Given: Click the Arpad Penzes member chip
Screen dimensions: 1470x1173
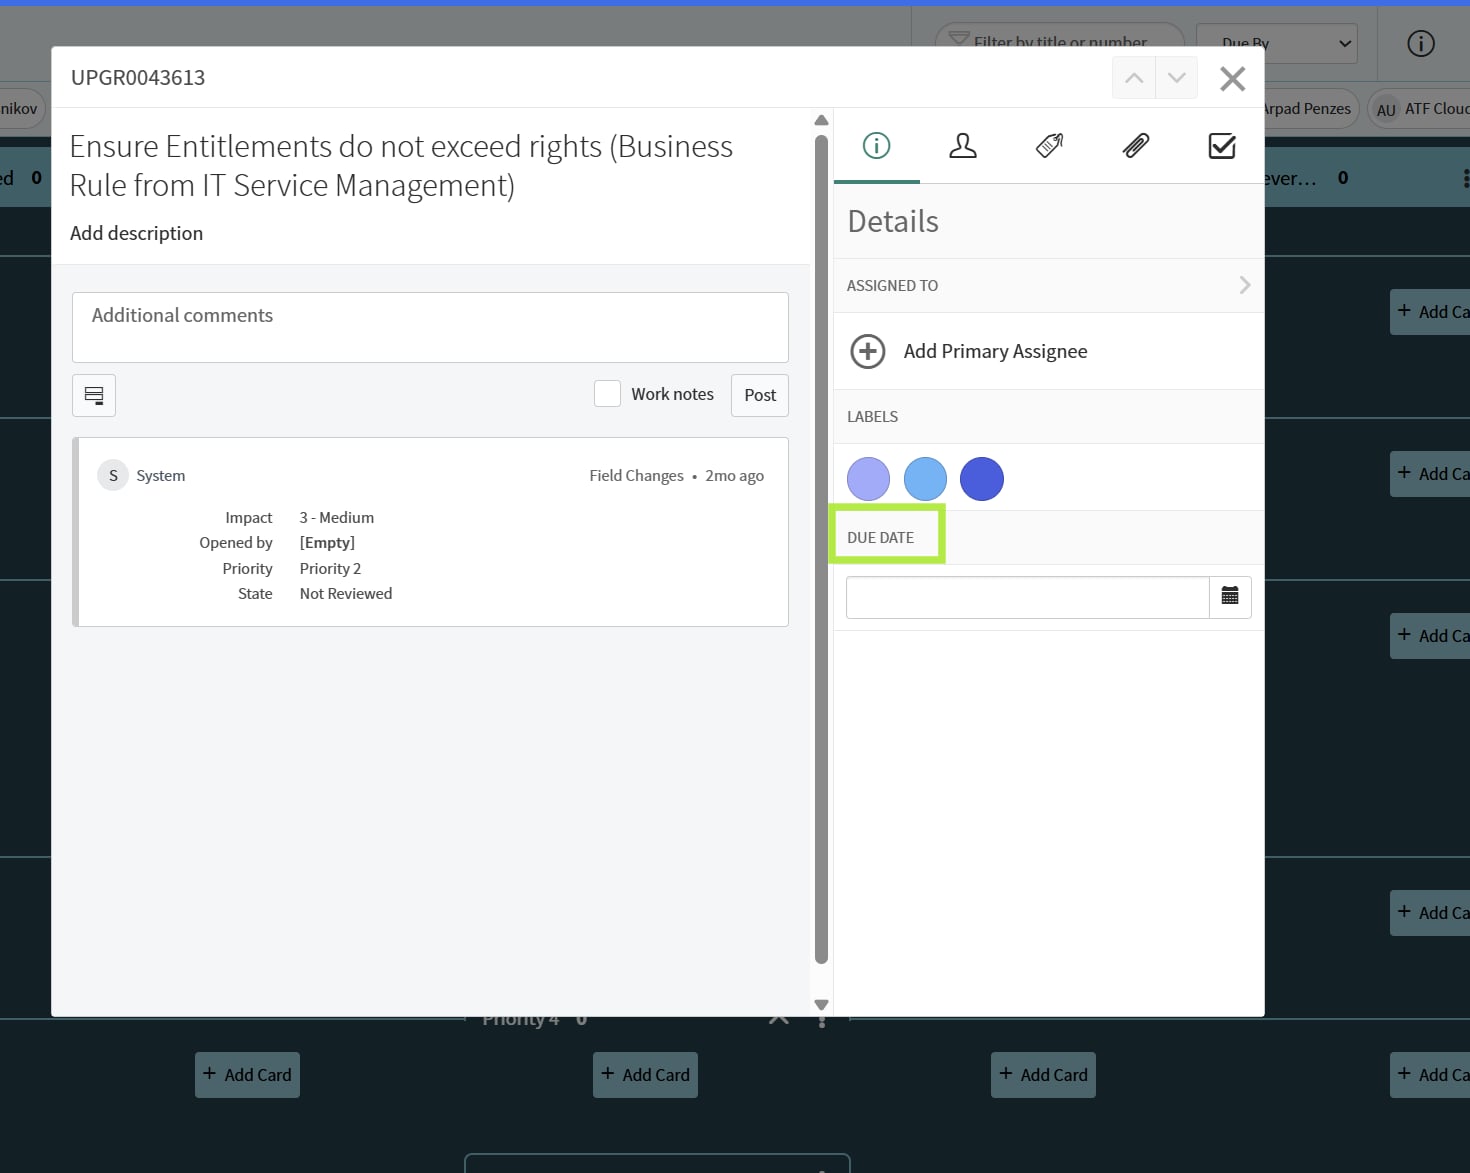Looking at the screenshot, I should 1307,109.
